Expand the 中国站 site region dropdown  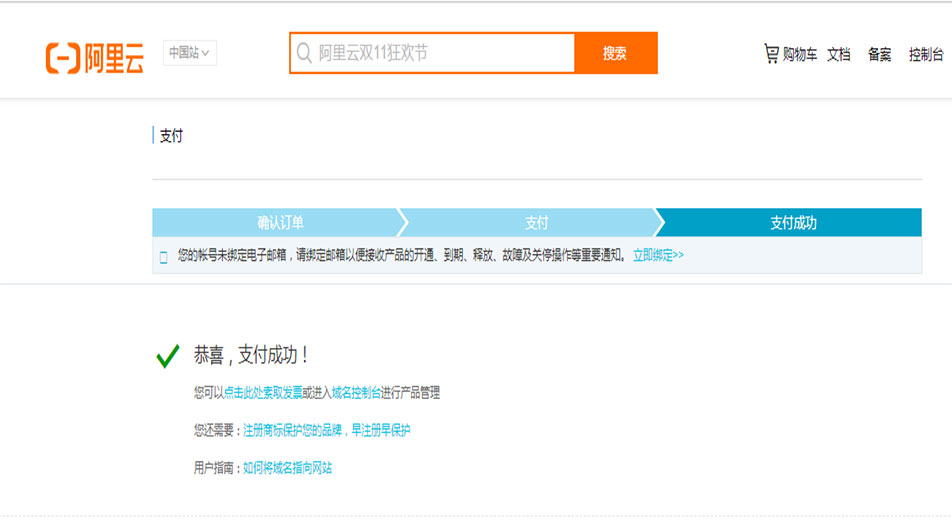189,53
